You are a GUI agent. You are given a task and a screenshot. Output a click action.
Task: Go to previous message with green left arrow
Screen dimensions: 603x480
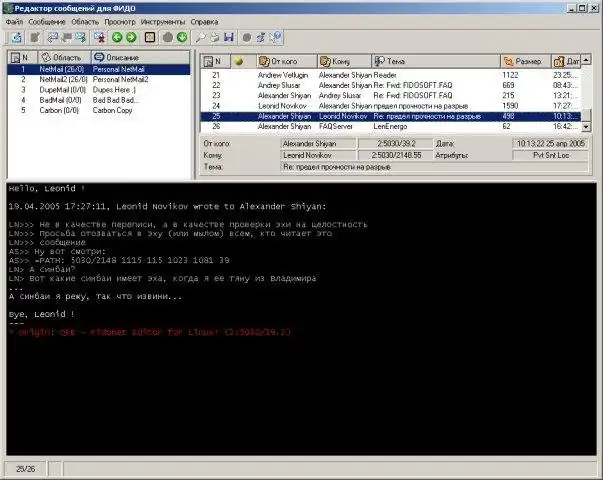point(117,37)
